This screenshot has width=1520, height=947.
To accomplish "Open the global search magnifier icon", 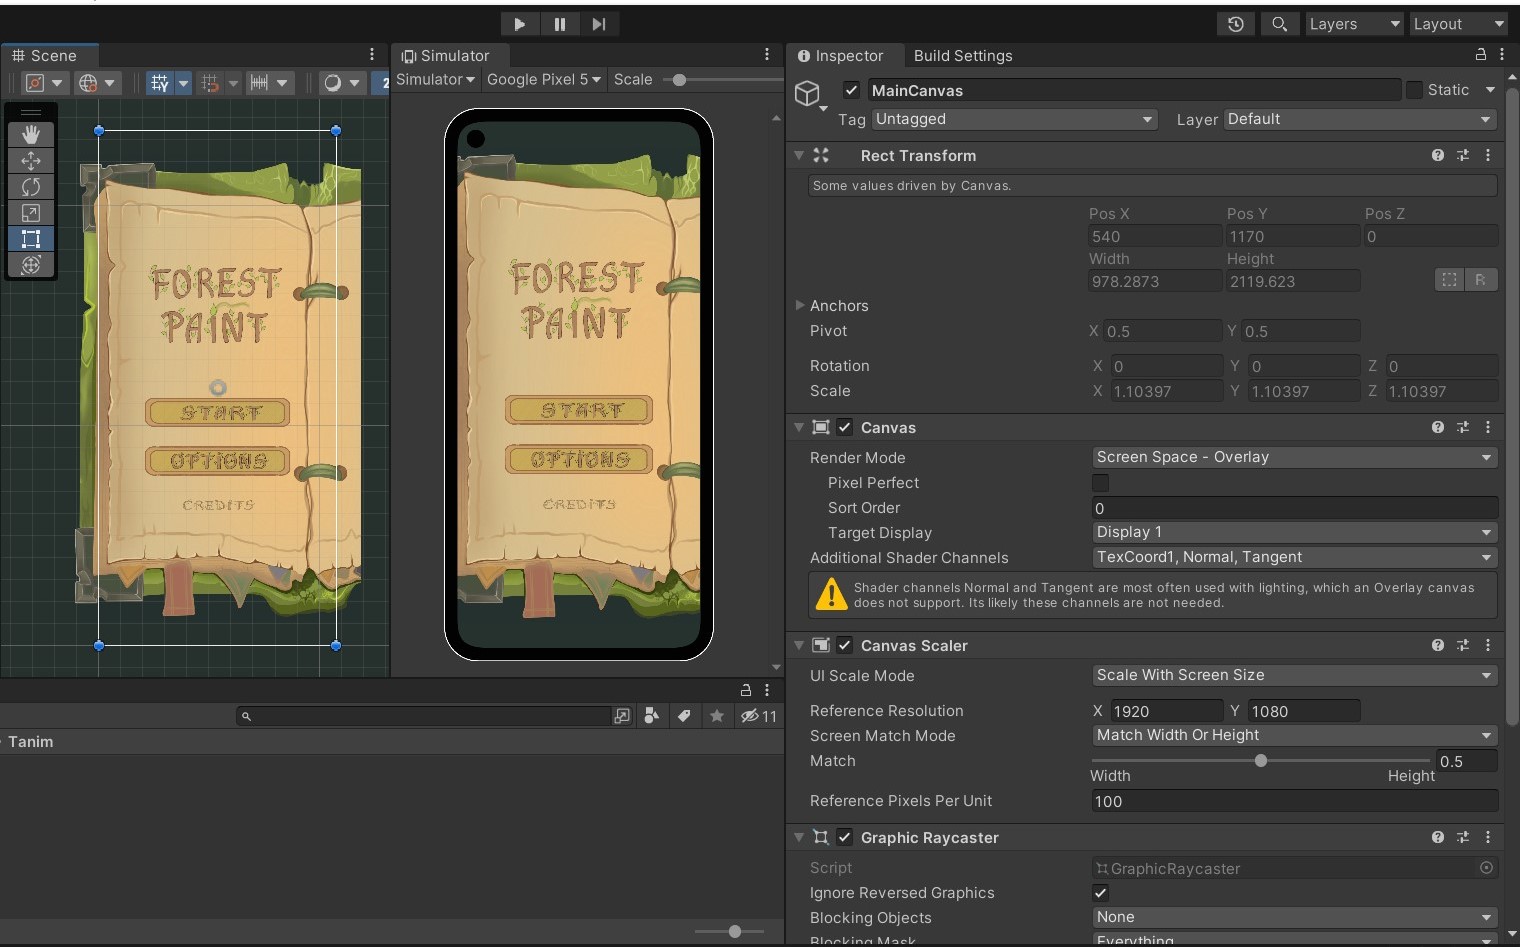I will tap(1279, 24).
